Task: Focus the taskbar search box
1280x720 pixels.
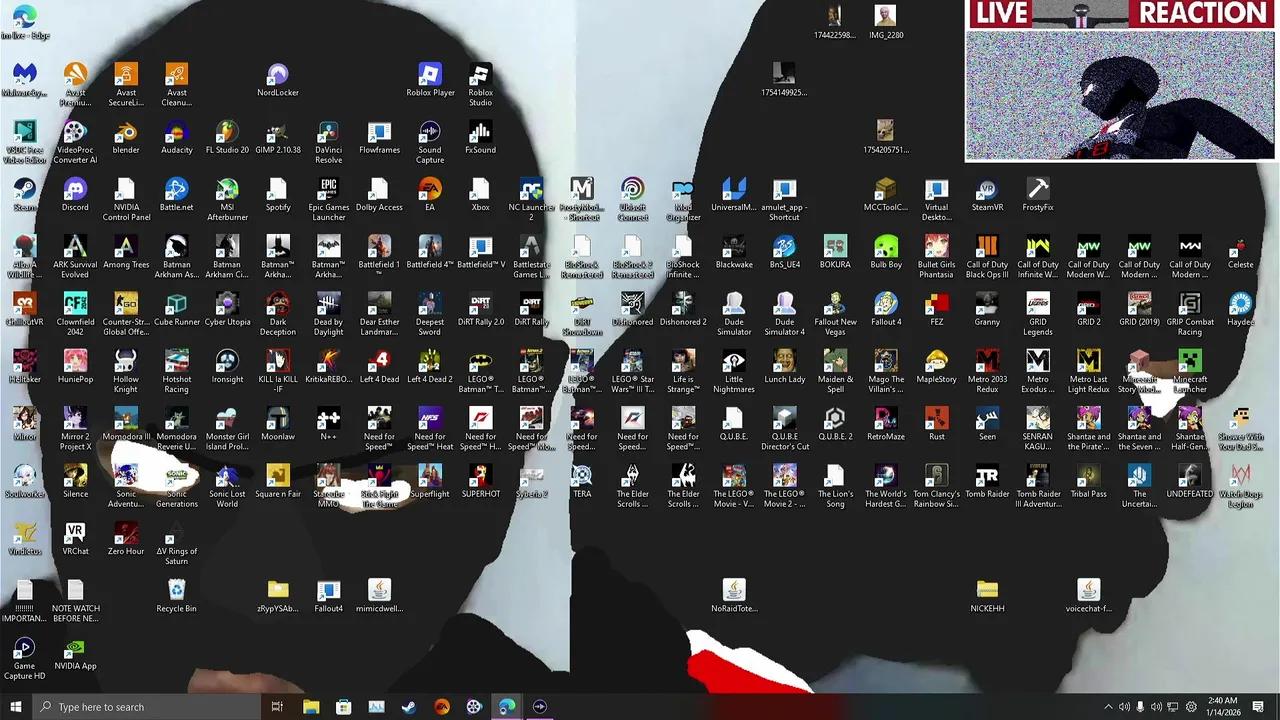Action: 146,707
